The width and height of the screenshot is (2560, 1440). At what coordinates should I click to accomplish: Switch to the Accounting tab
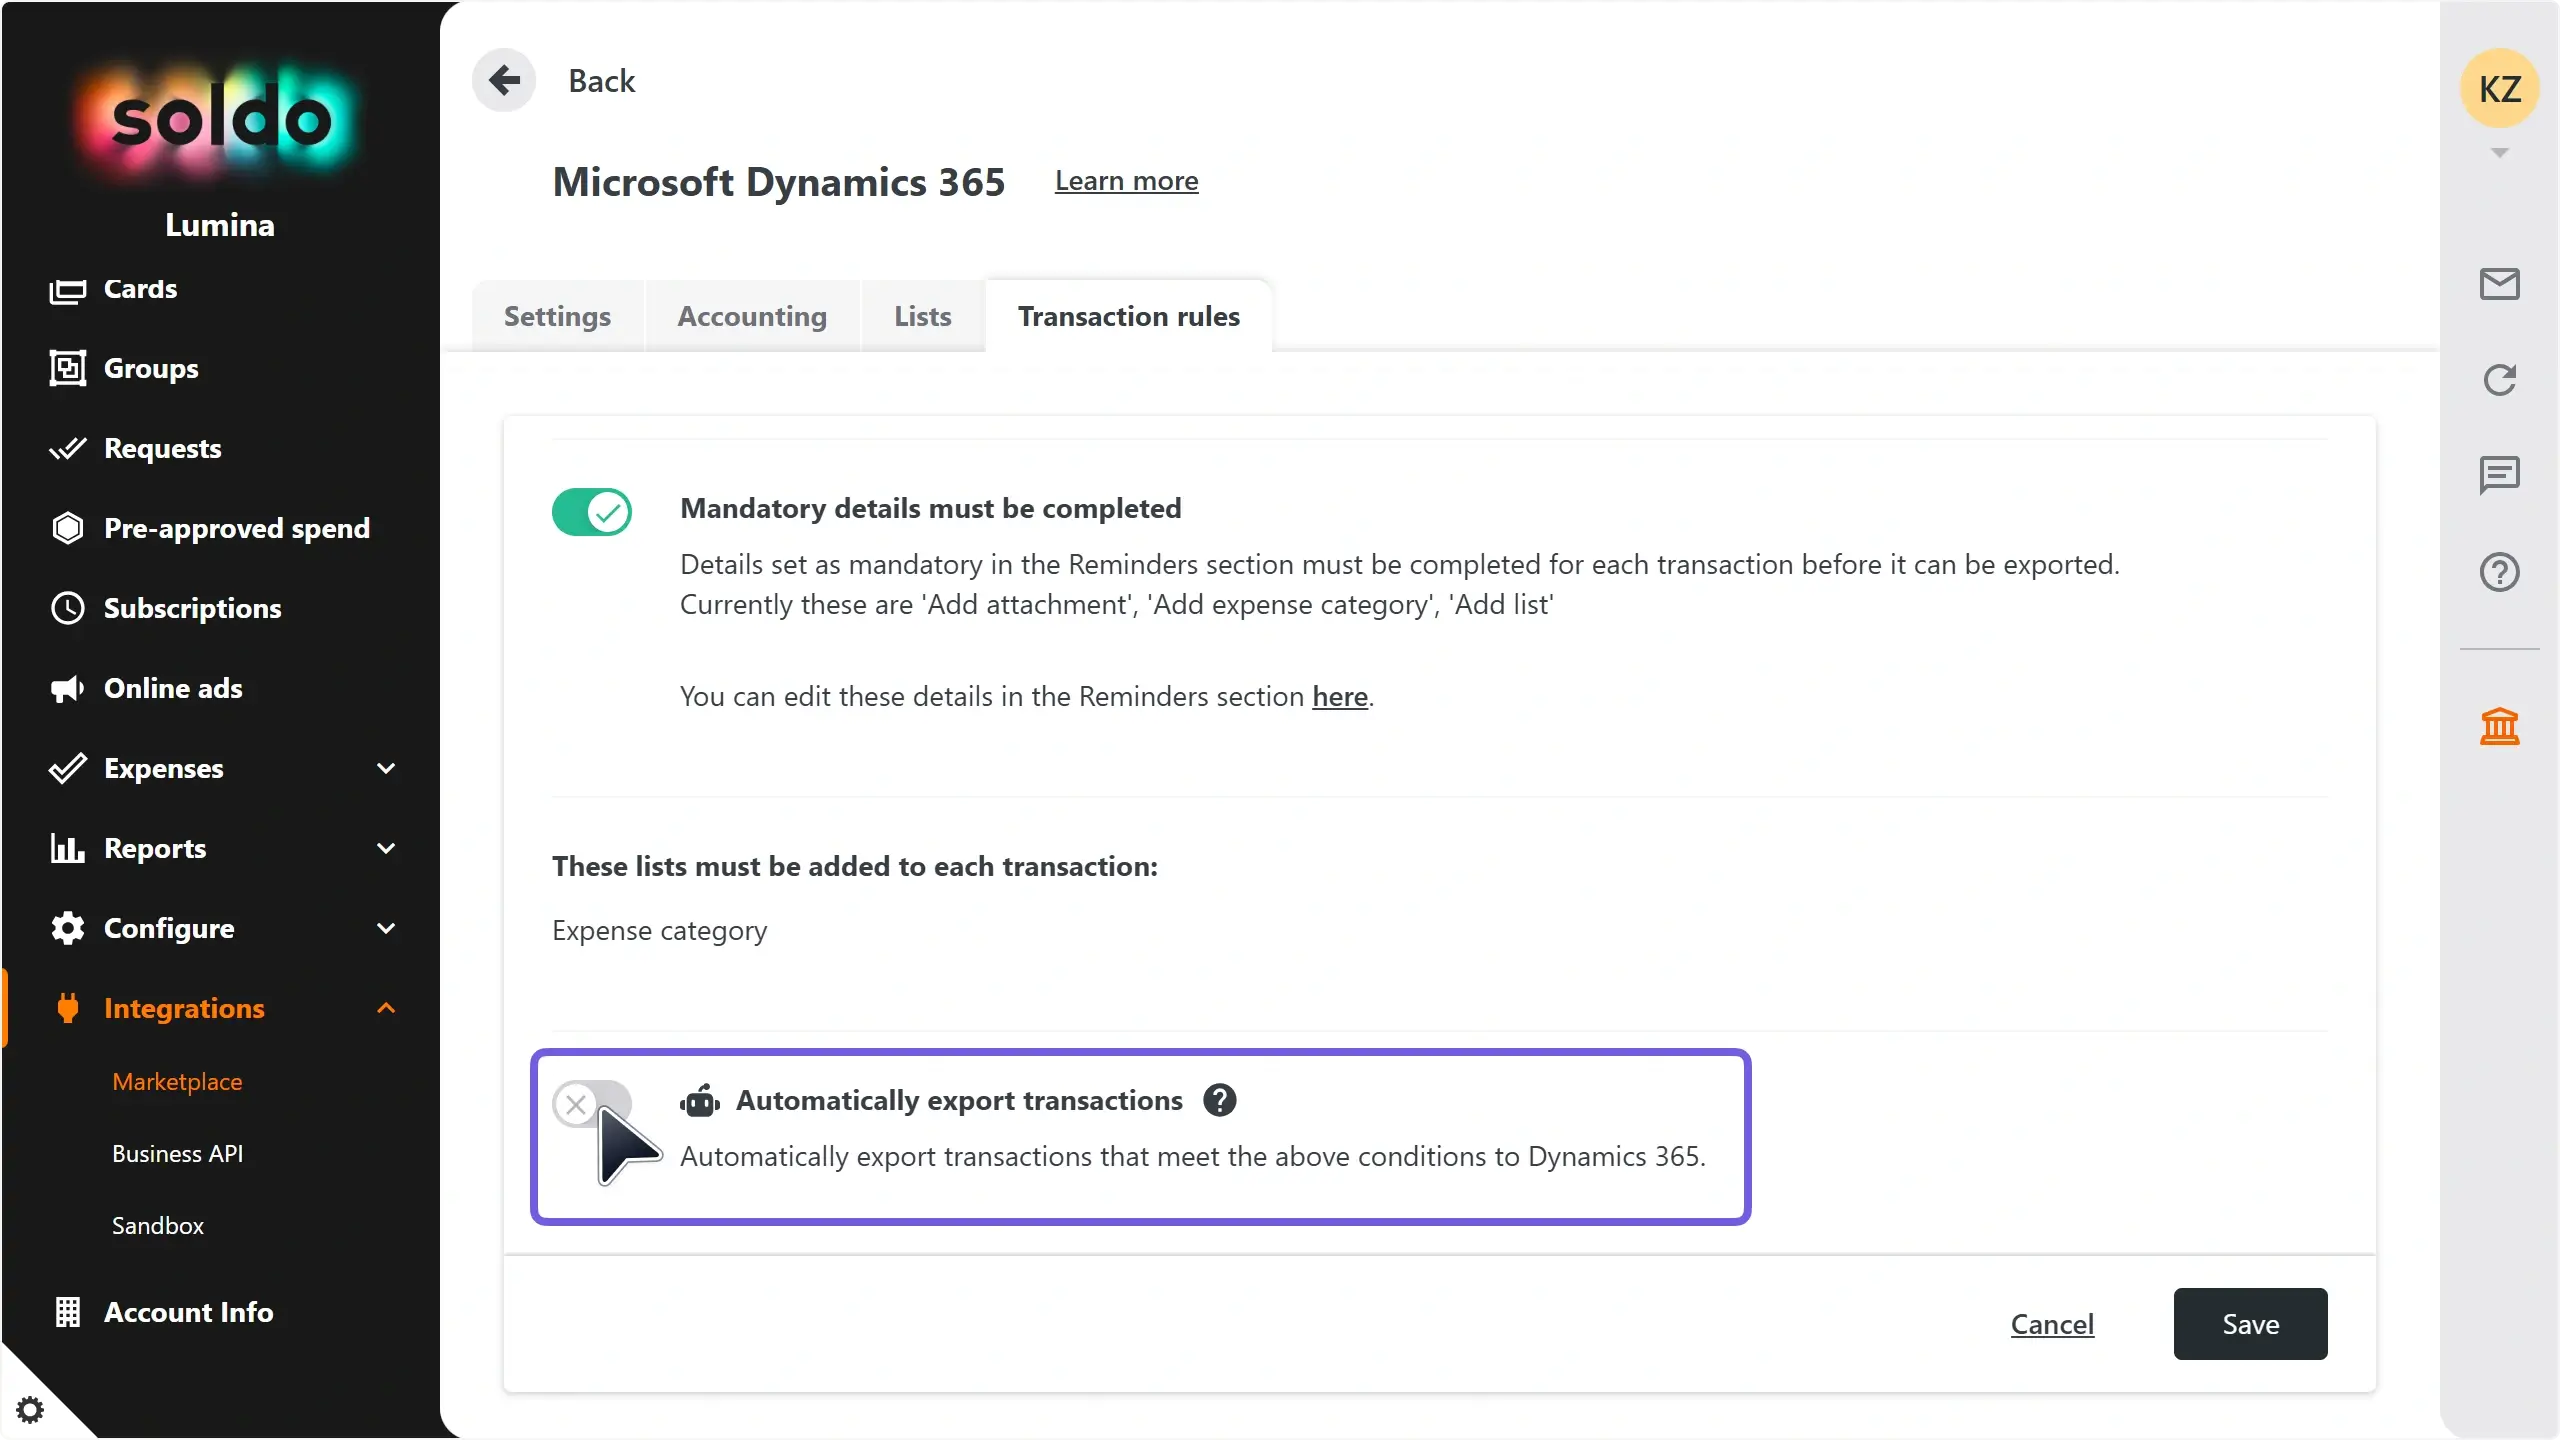[752, 316]
